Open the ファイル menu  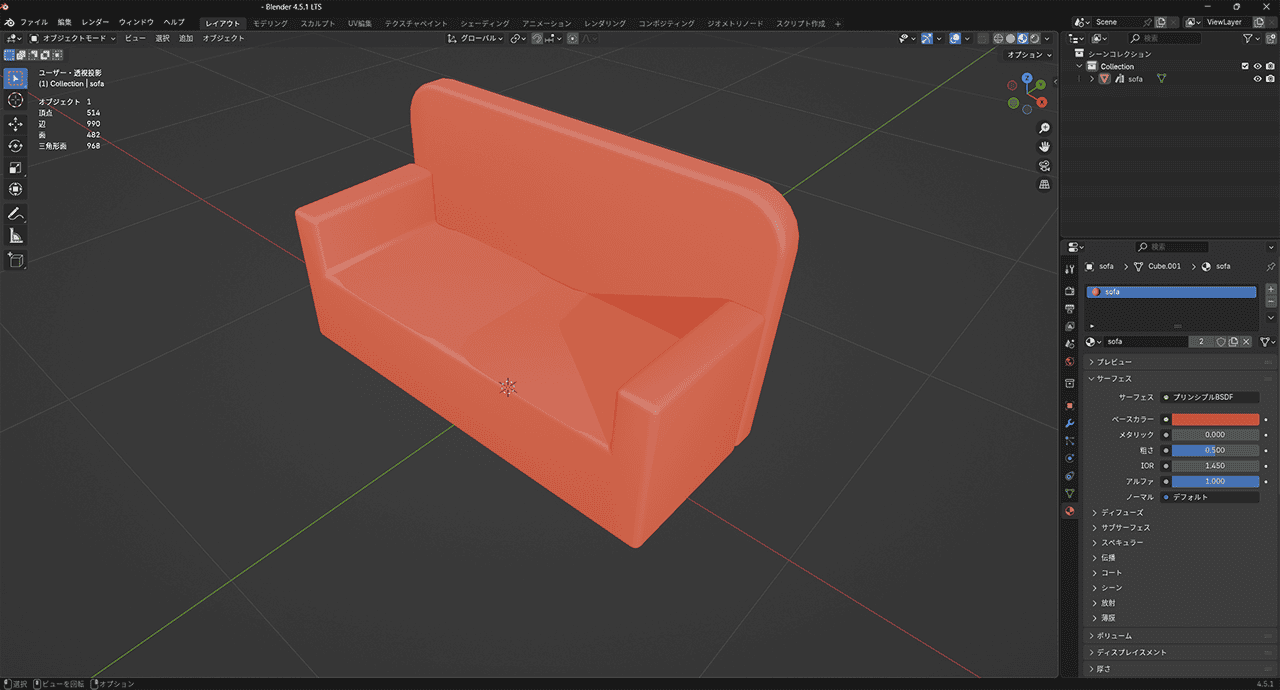[x=34, y=22]
